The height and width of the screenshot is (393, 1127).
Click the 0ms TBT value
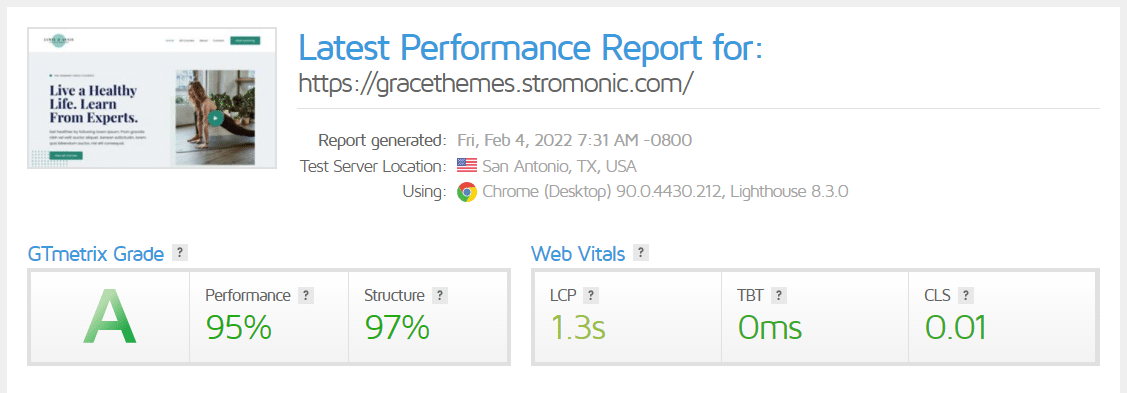[770, 328]
